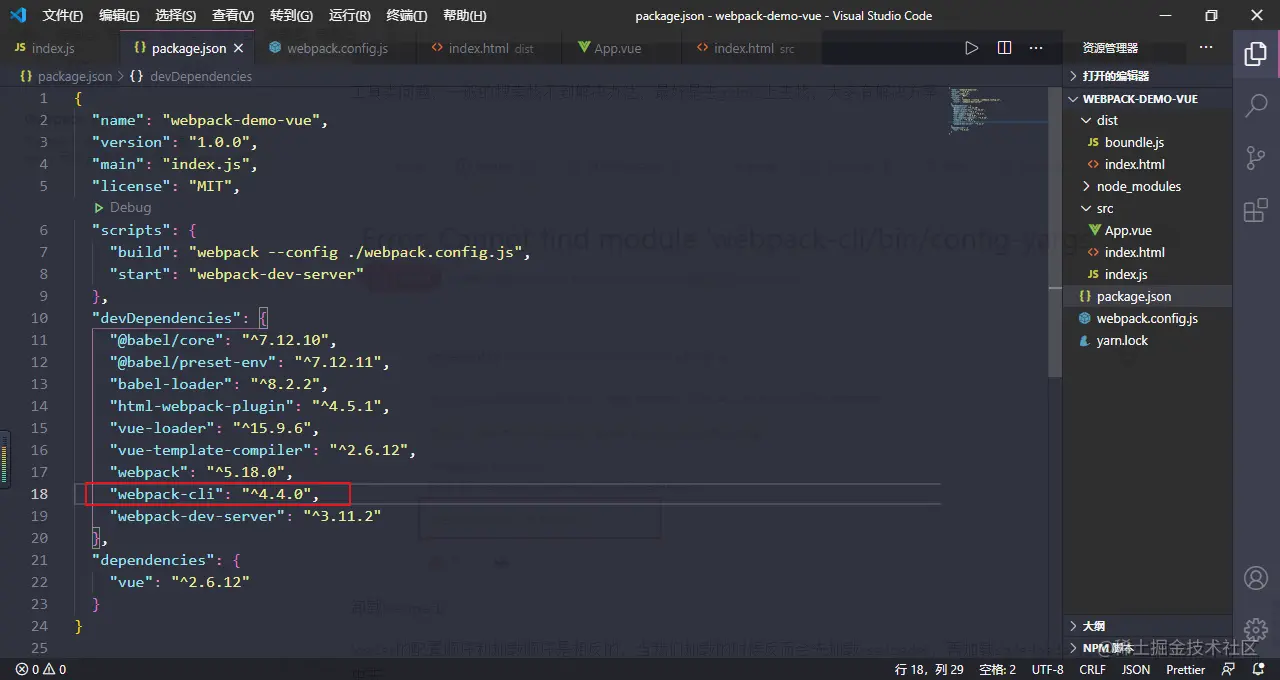Open the Explorer activity bar icon
Screen dimensions: 1280x680
1256,54
